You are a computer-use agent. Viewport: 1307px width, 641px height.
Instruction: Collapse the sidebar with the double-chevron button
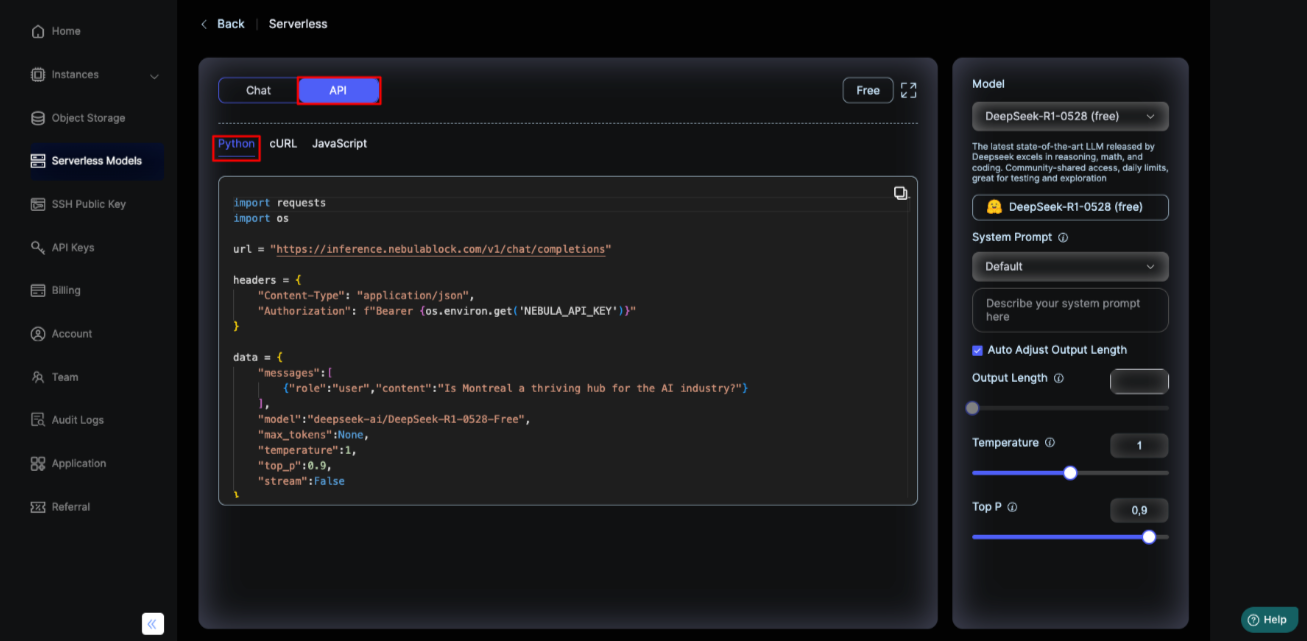[x=153, y=624]
